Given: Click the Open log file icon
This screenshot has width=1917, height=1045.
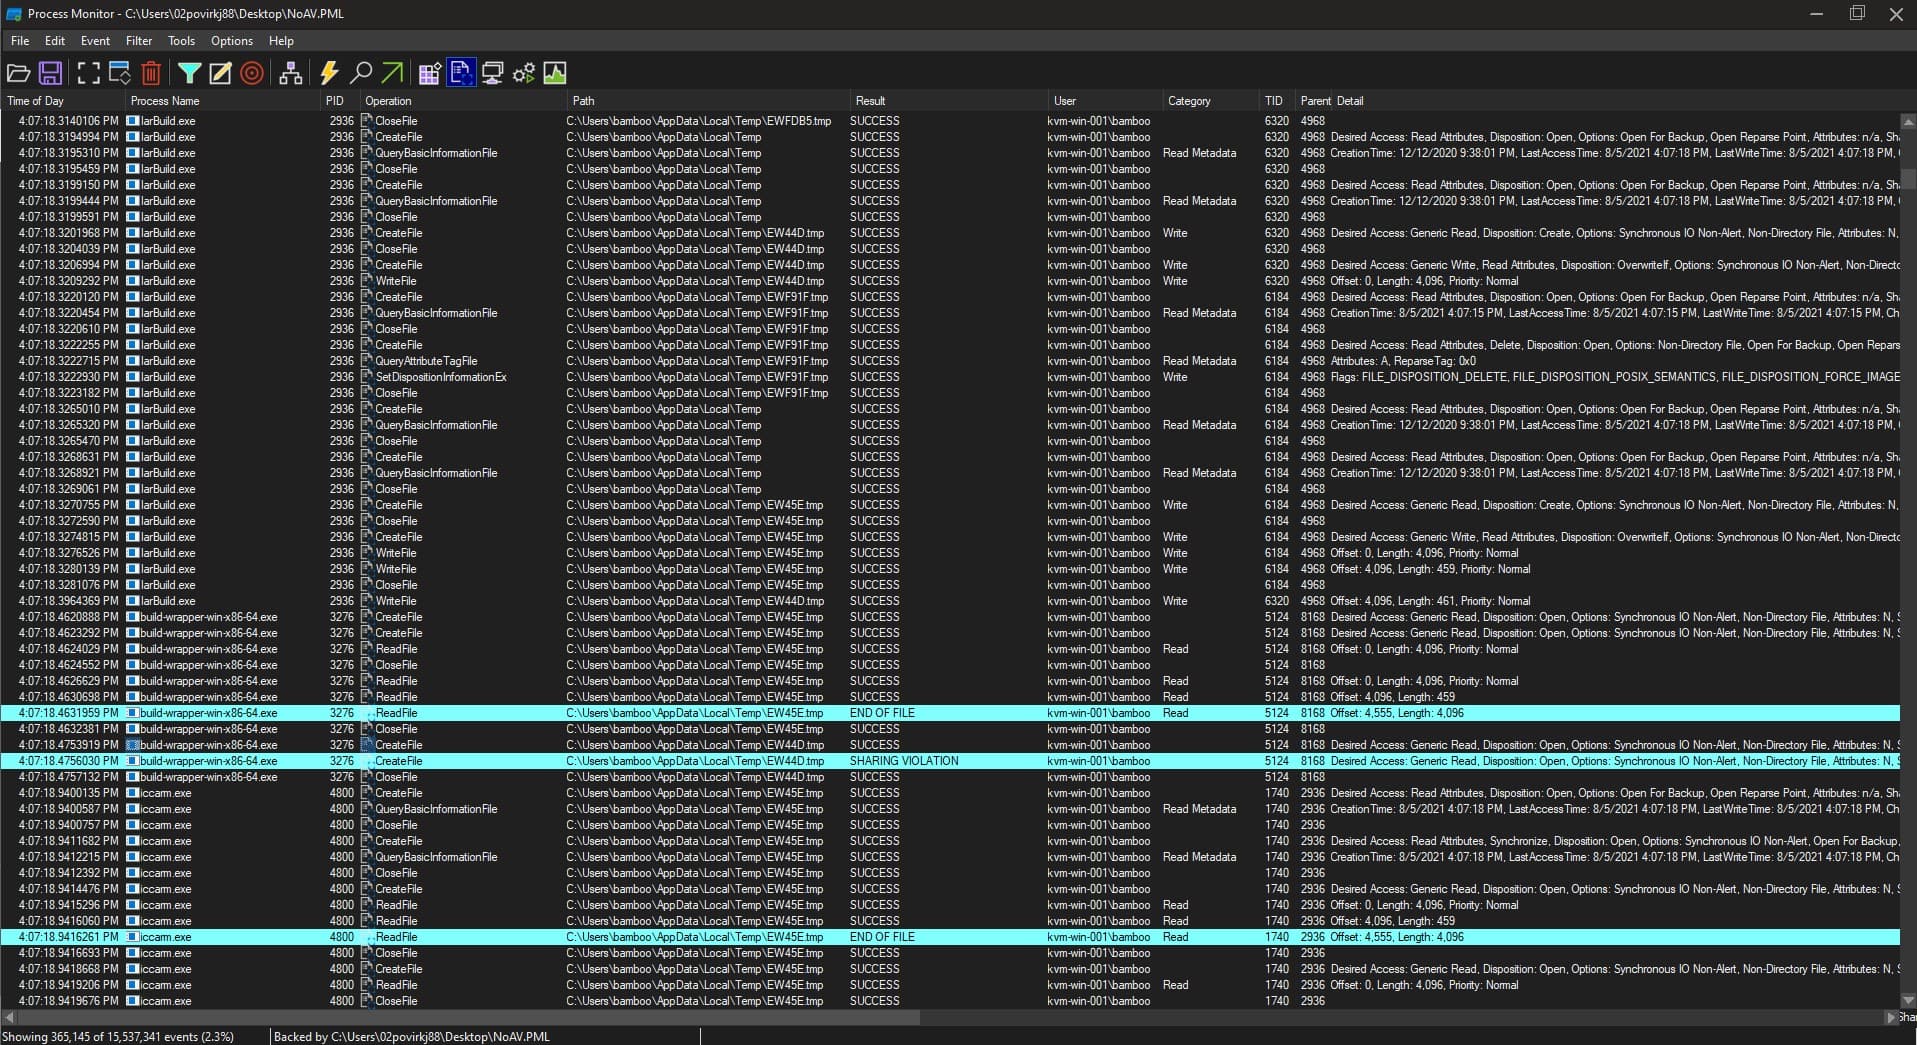Looking at the screenshot, I should (18, 73).
